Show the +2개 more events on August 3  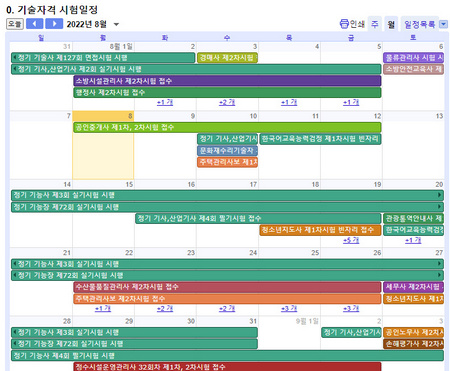click(x=227, y=102)
